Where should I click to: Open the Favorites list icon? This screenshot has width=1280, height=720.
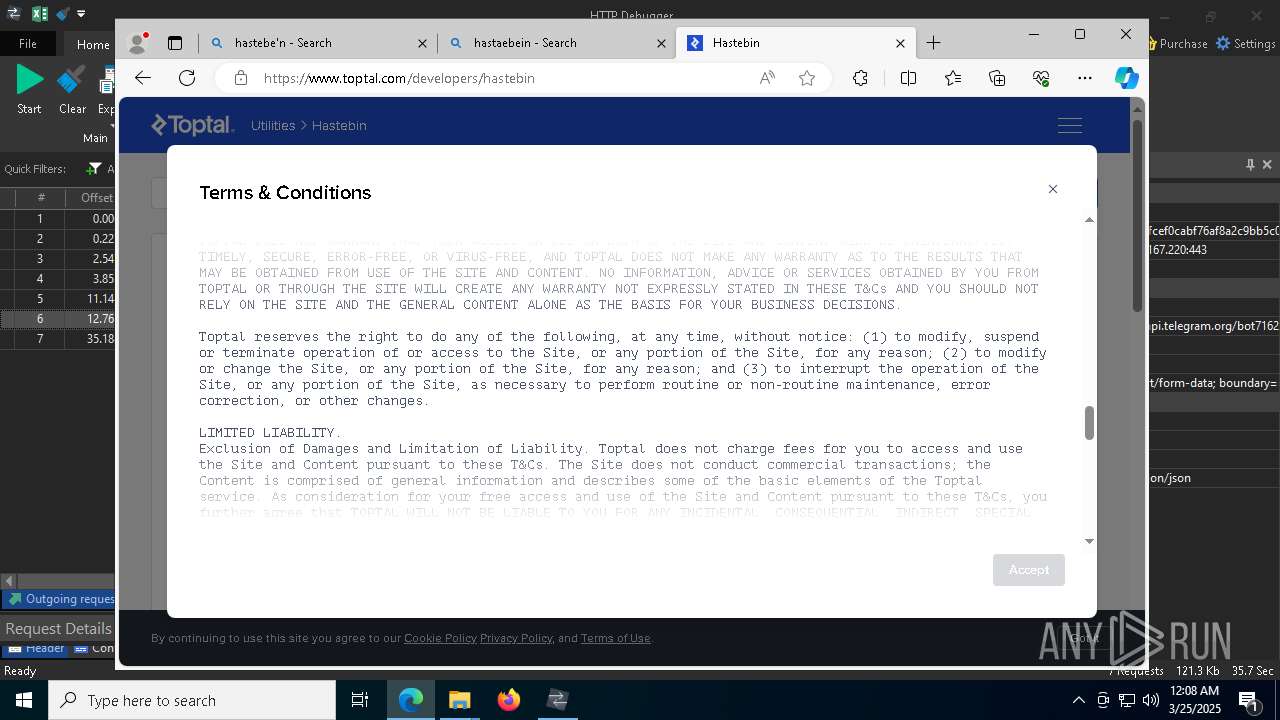pos(953,78)
